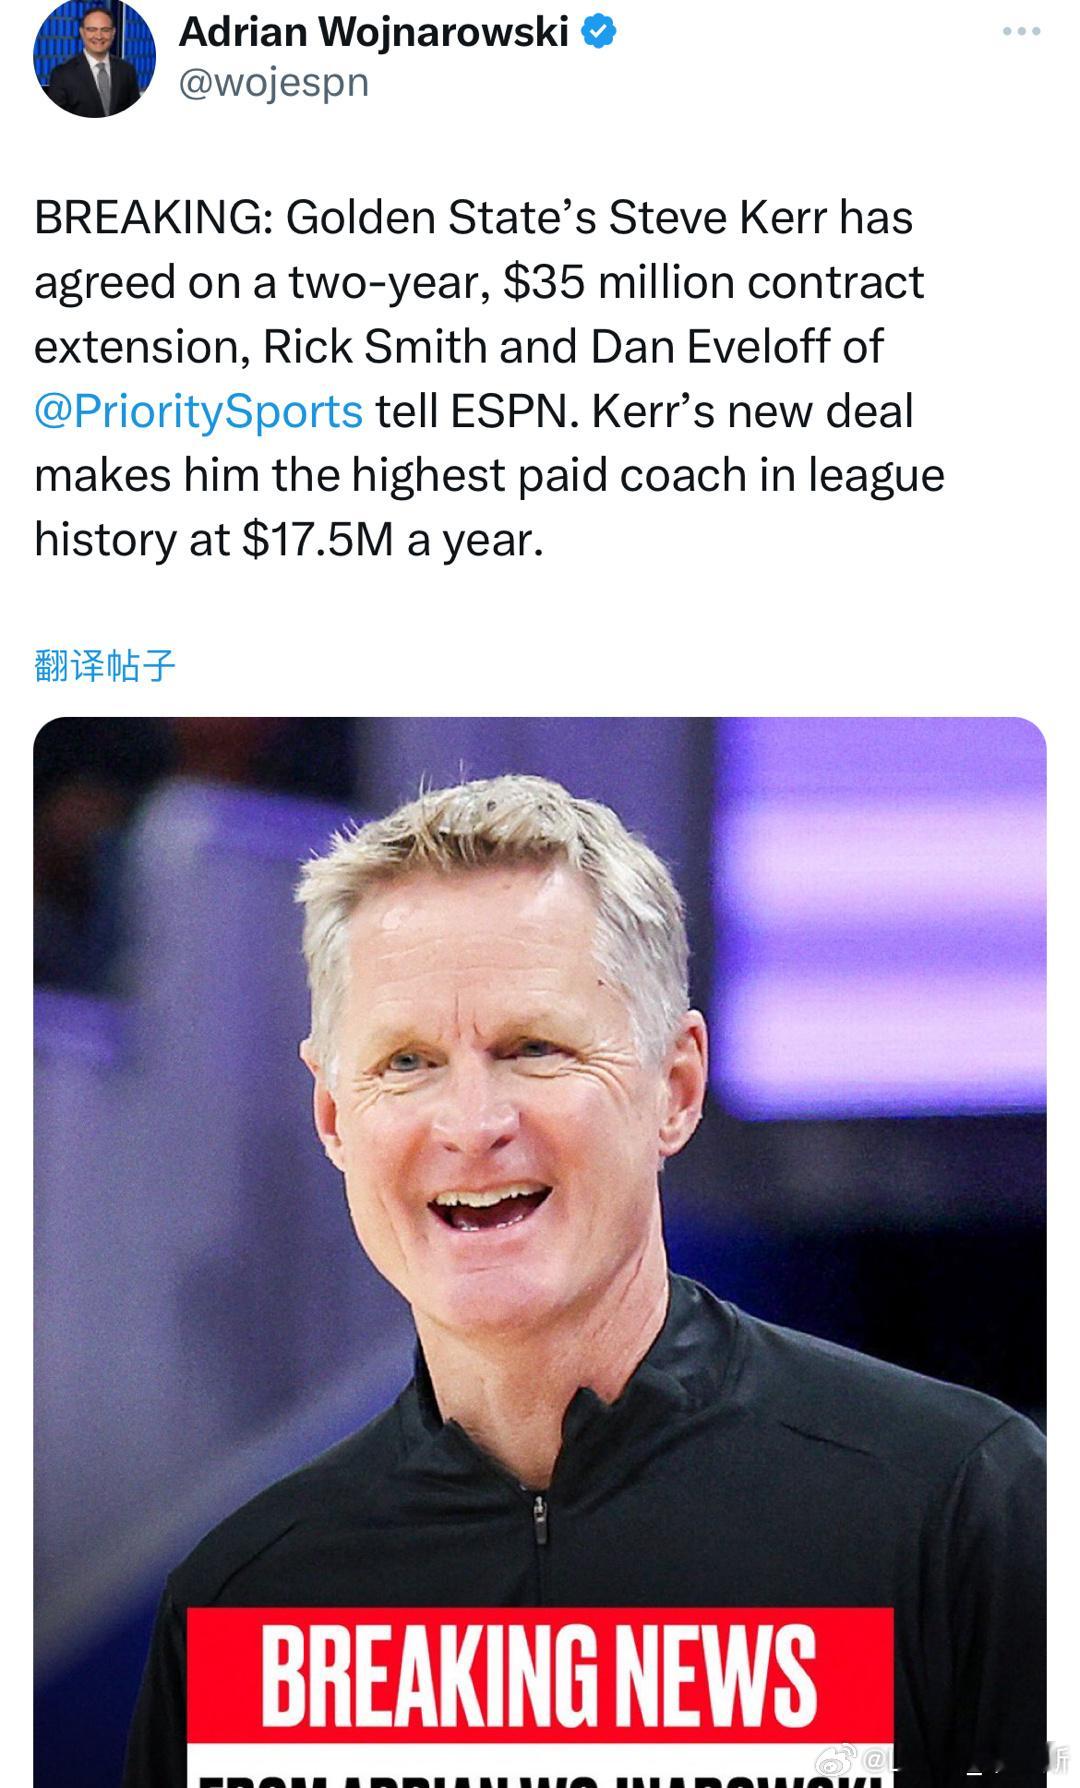Select the Adrian Wojnarowski display name
1080x1788 pixels.
click(x=373, y=32)
